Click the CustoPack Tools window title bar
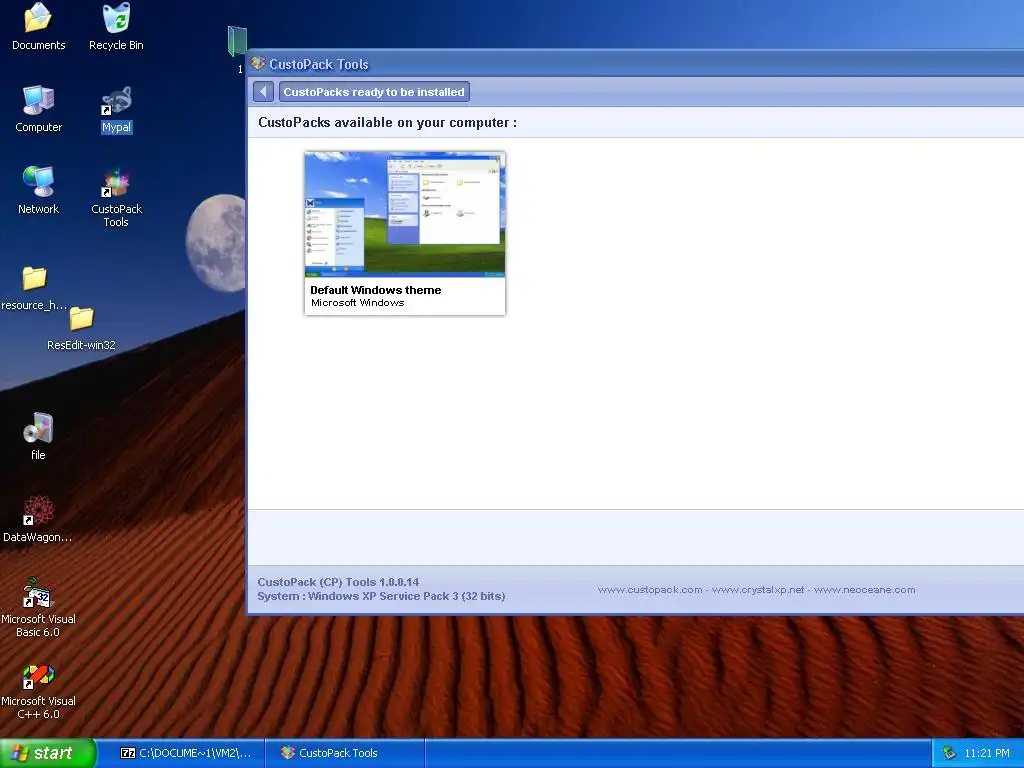Image resolution: width=1024 pixels, height=768 pixels. [635, 63]
